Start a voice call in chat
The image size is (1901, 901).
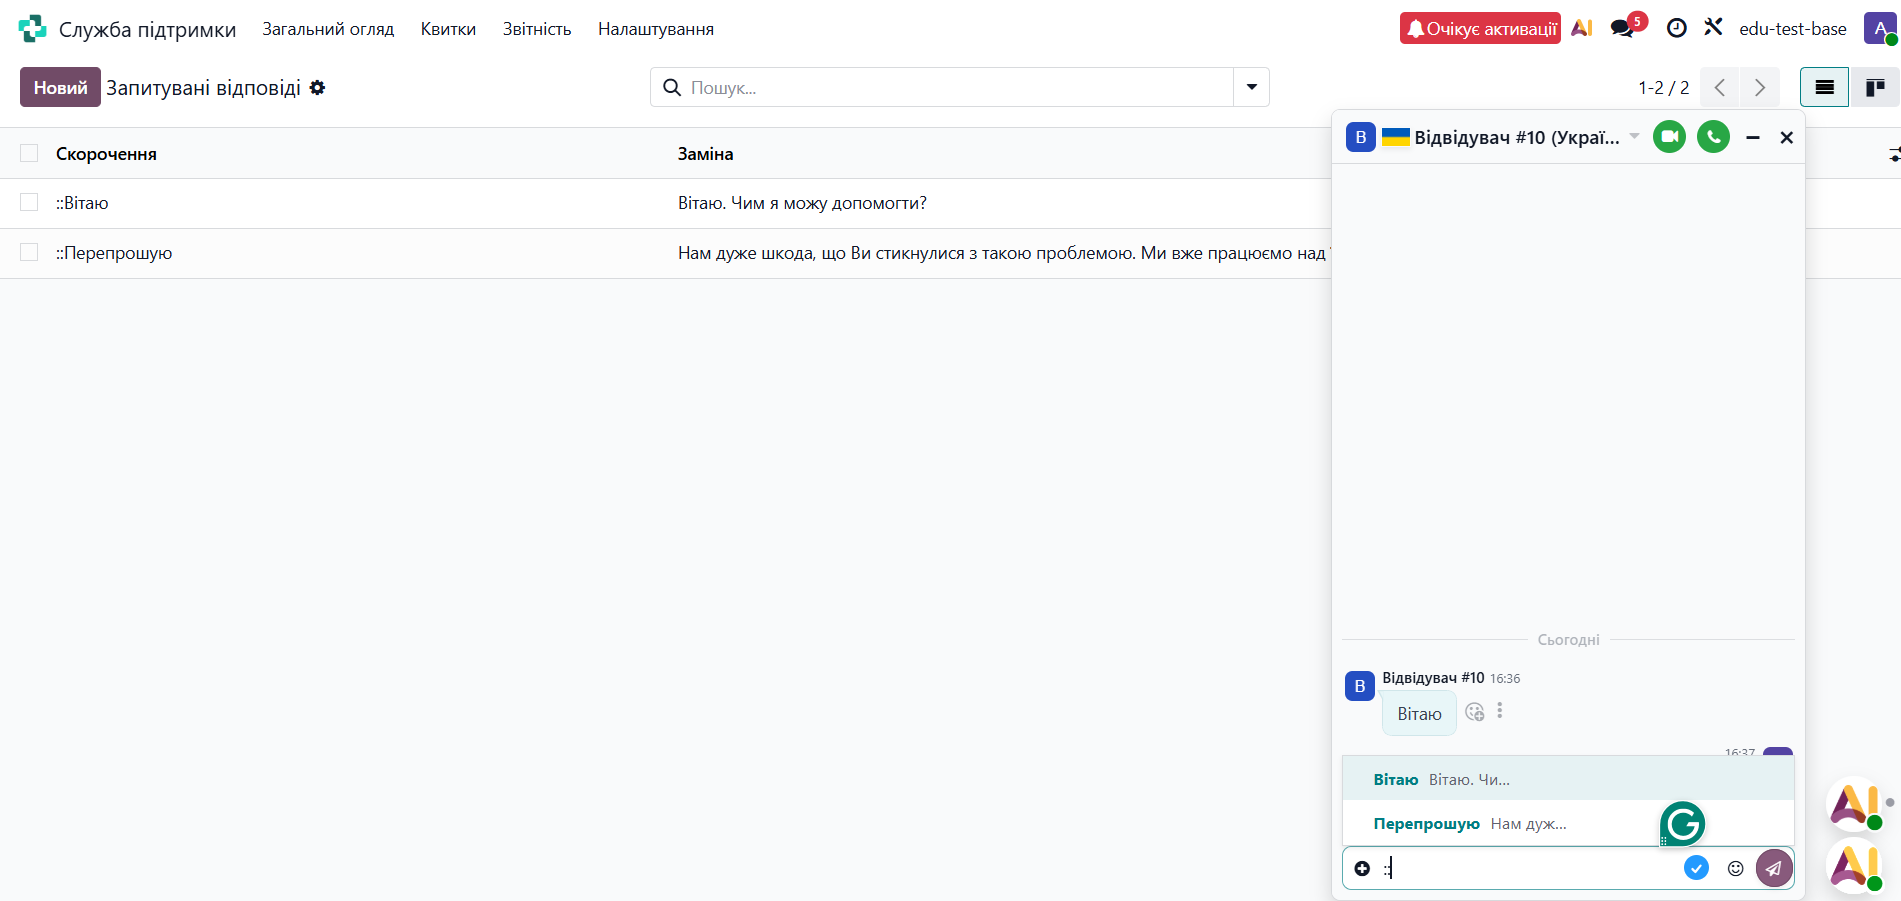coord(1713,137)
